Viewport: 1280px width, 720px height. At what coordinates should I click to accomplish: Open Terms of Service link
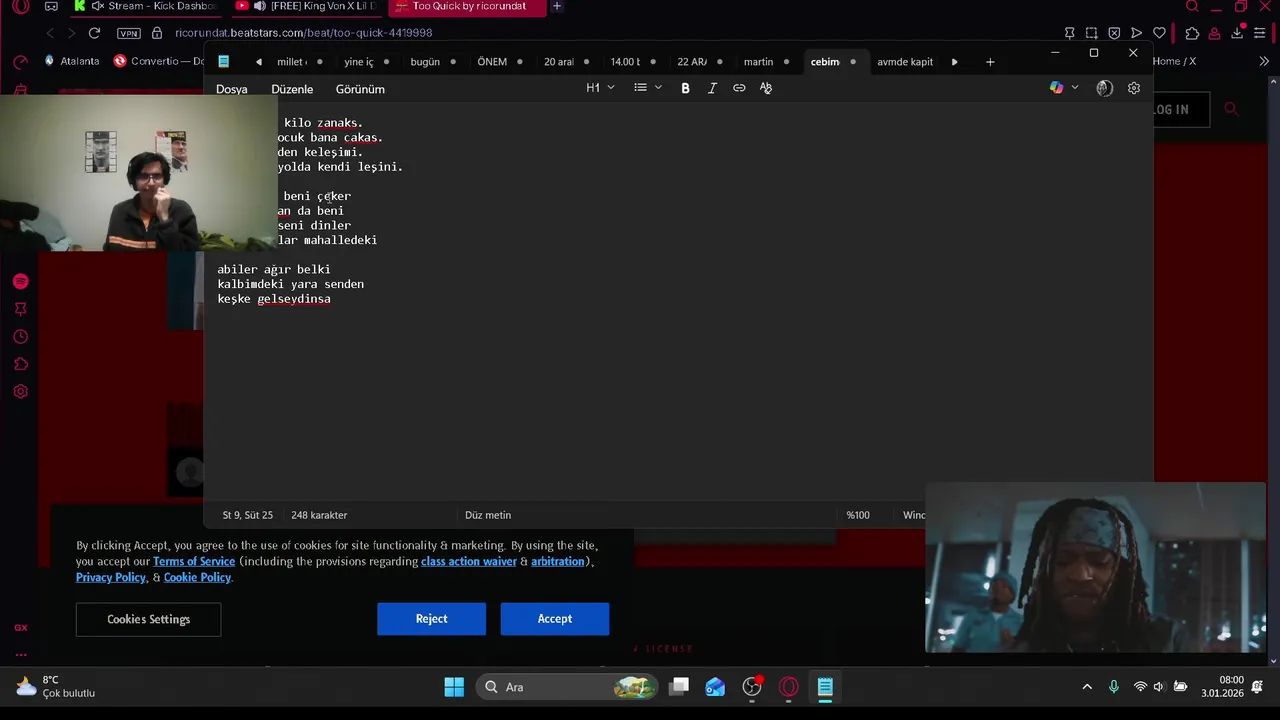tap(194, 561)
